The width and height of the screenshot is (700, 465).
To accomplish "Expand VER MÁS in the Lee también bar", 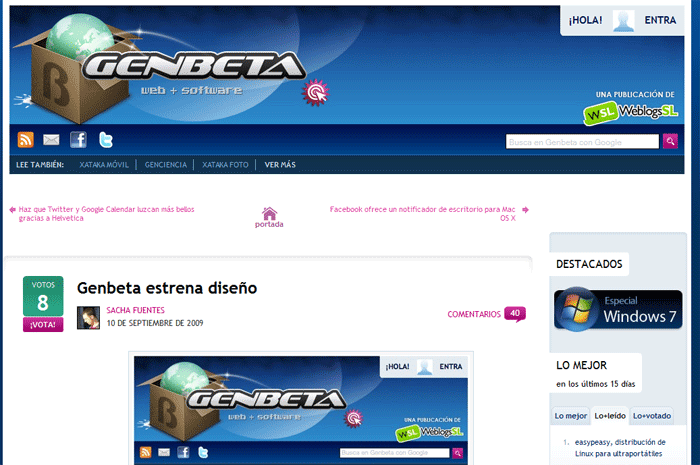I will 280,165.
